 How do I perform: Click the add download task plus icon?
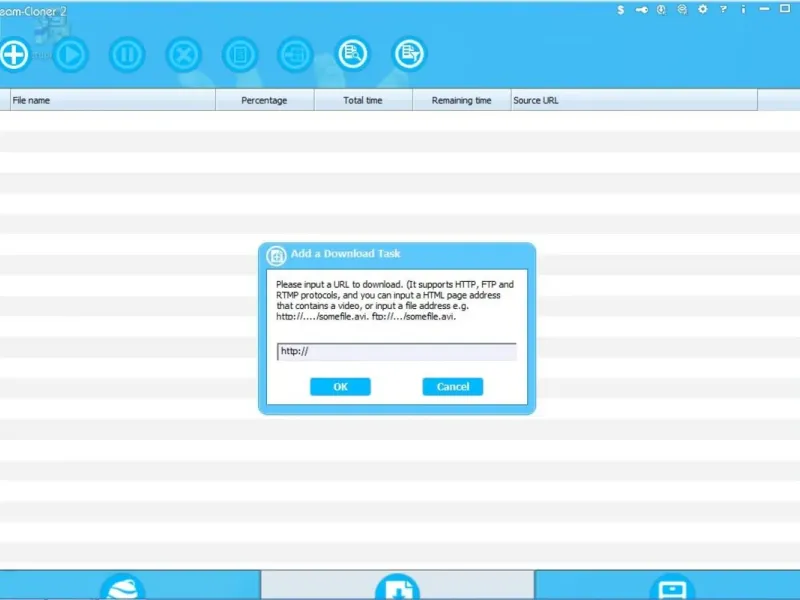[x=14, y=54]
